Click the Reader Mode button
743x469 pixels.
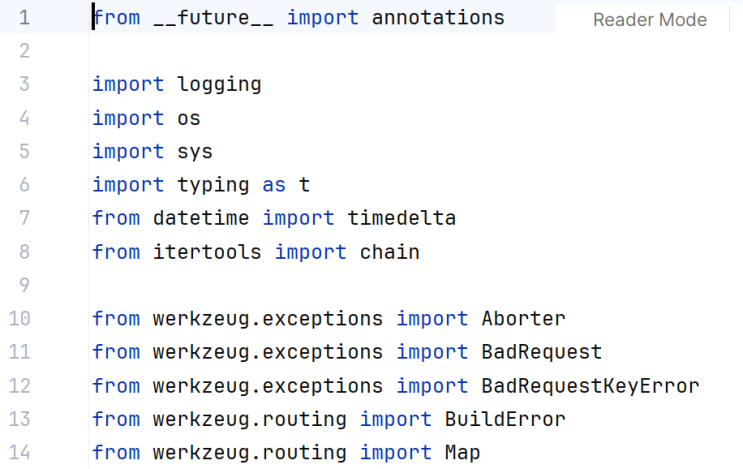click(649, 20)
